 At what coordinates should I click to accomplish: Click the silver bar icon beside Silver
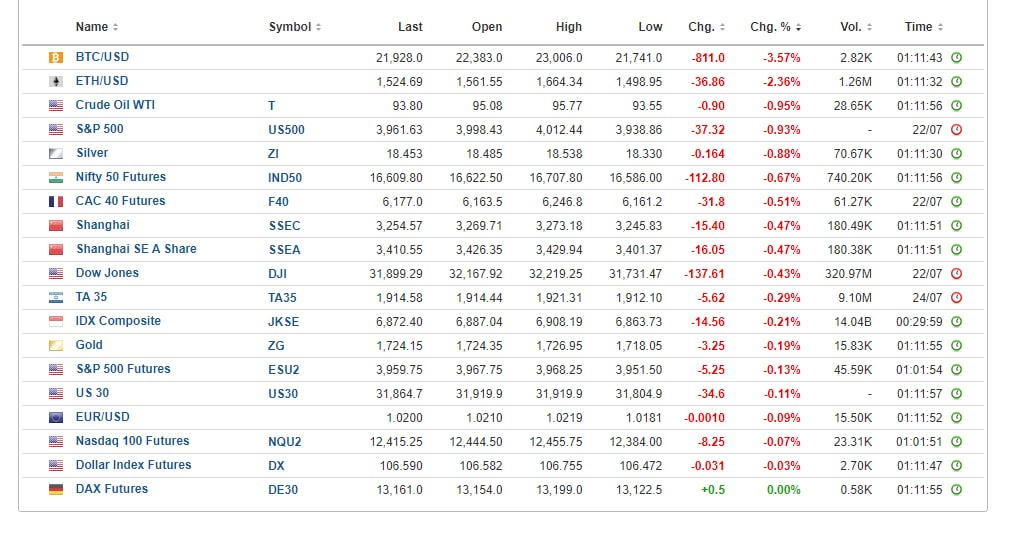pos(56,154)
